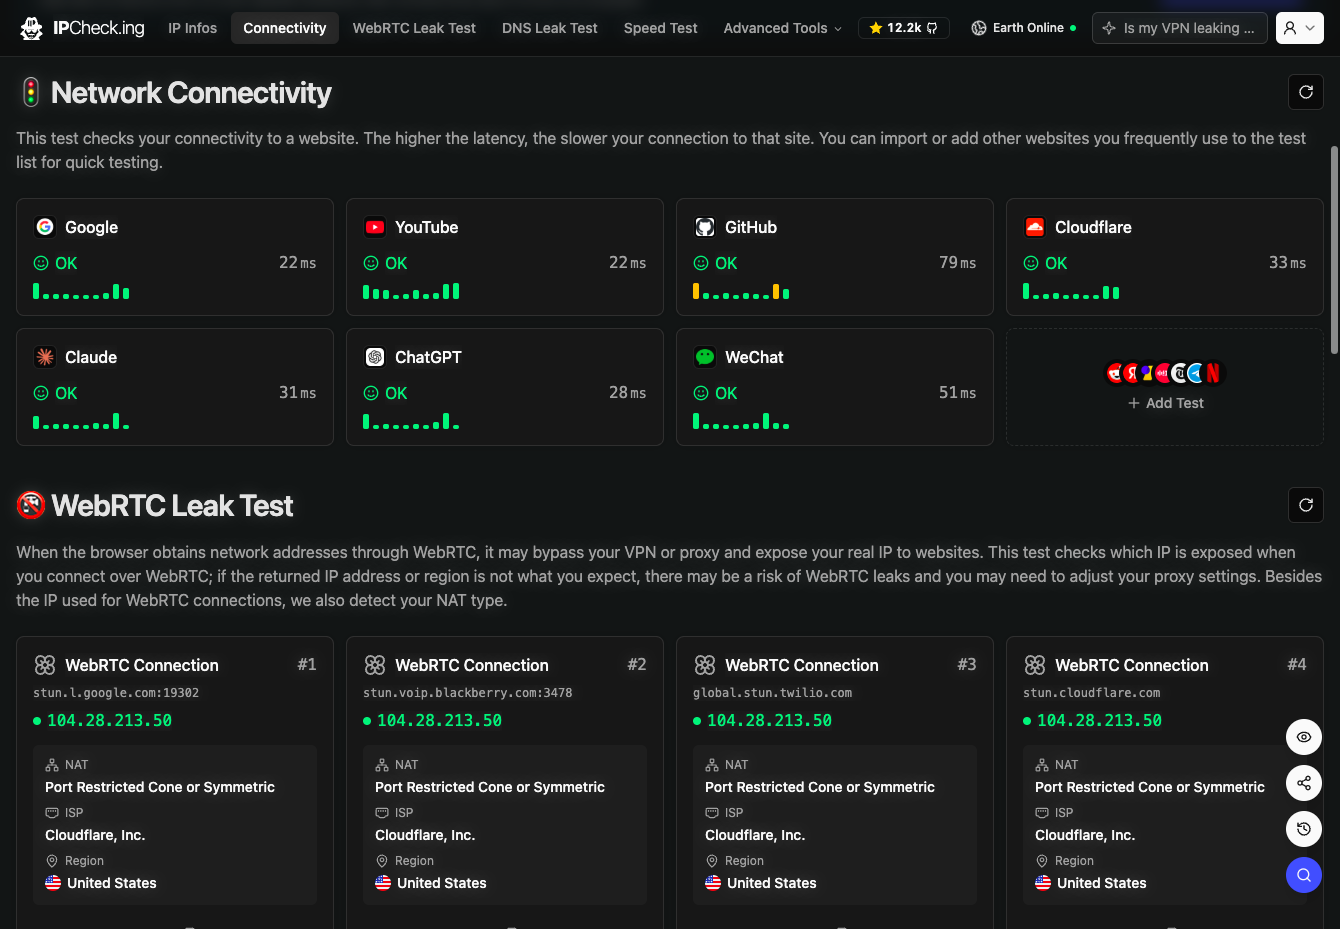Open the share floating button
The width and height of the screenshot is (1340, 929).
(x=1304, y=783)
